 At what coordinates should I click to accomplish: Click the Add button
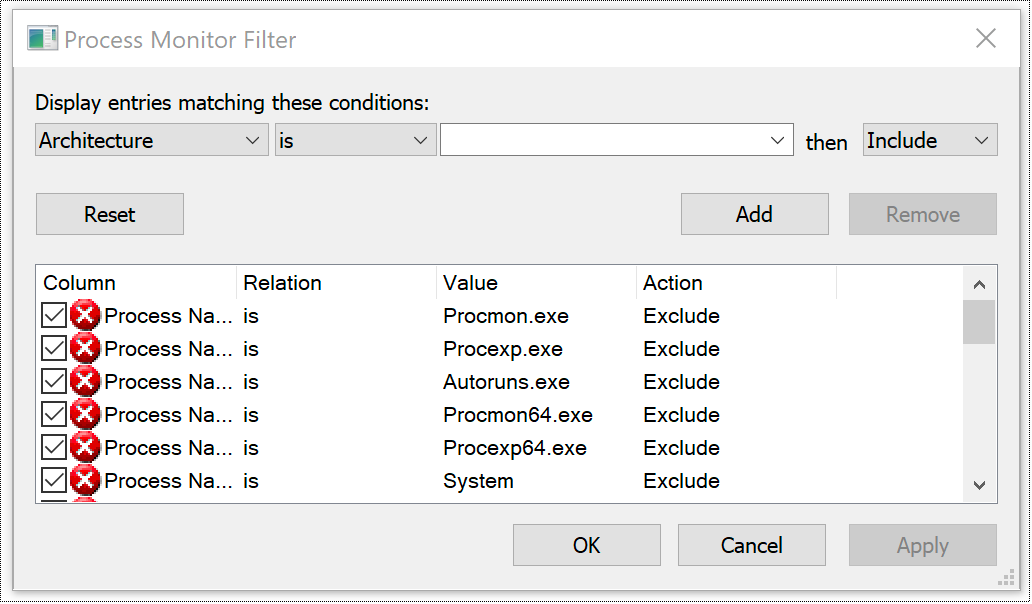tap(755, 214)
